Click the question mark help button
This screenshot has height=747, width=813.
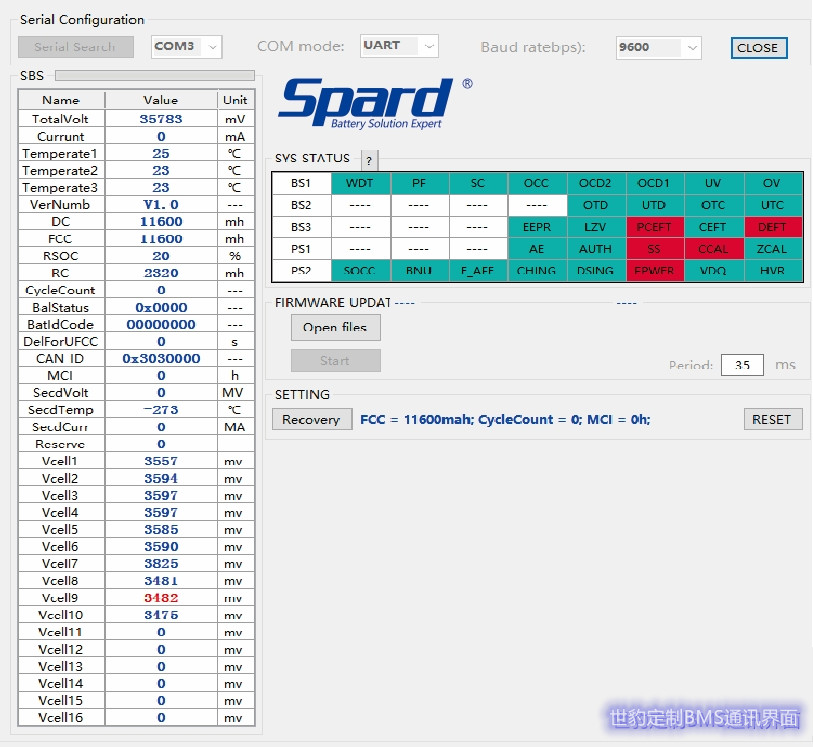pos(369,161)
